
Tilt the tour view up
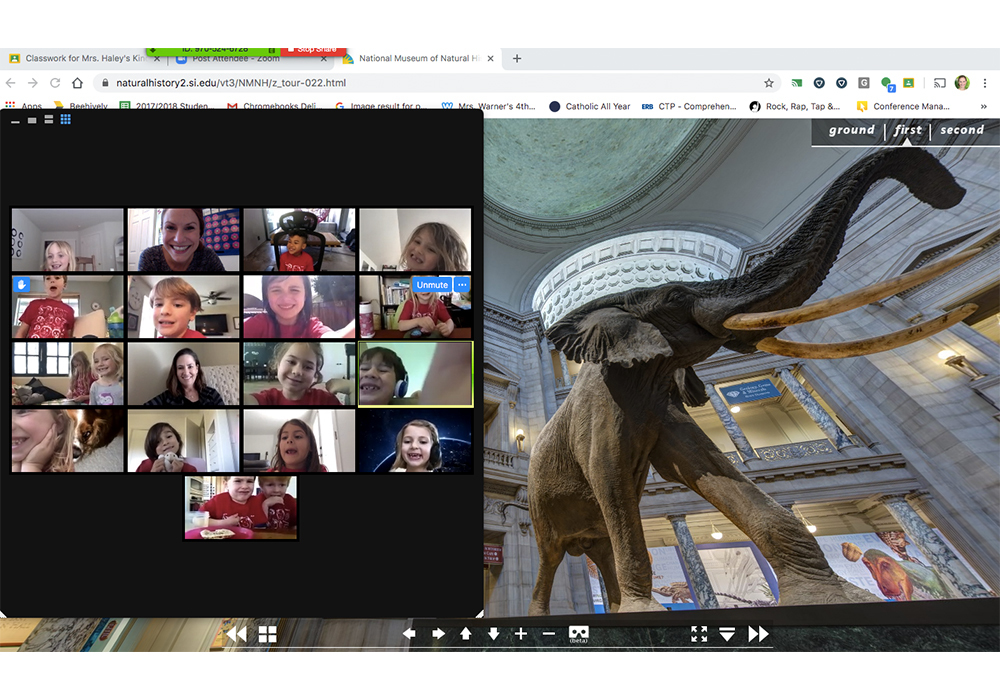click(466, 634)
